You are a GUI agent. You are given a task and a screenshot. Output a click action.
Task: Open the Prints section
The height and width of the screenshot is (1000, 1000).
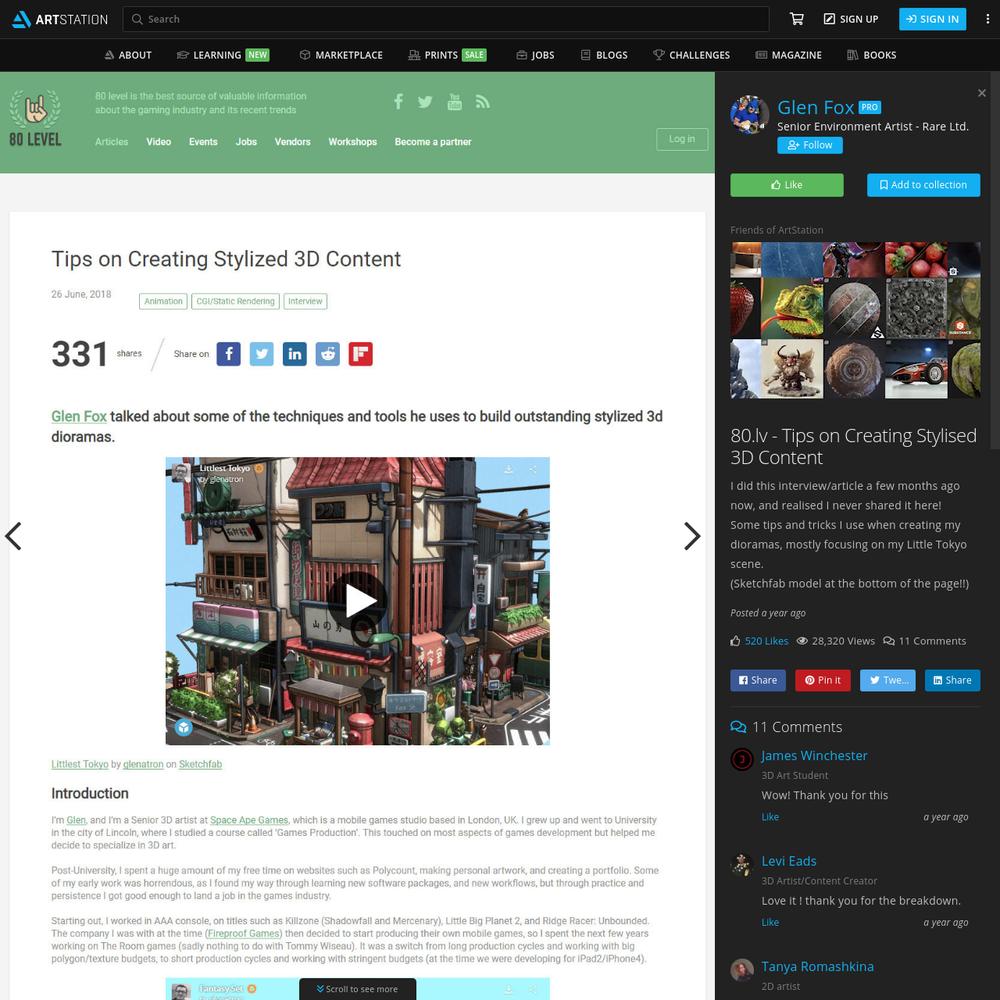click(x=447, y=55)
